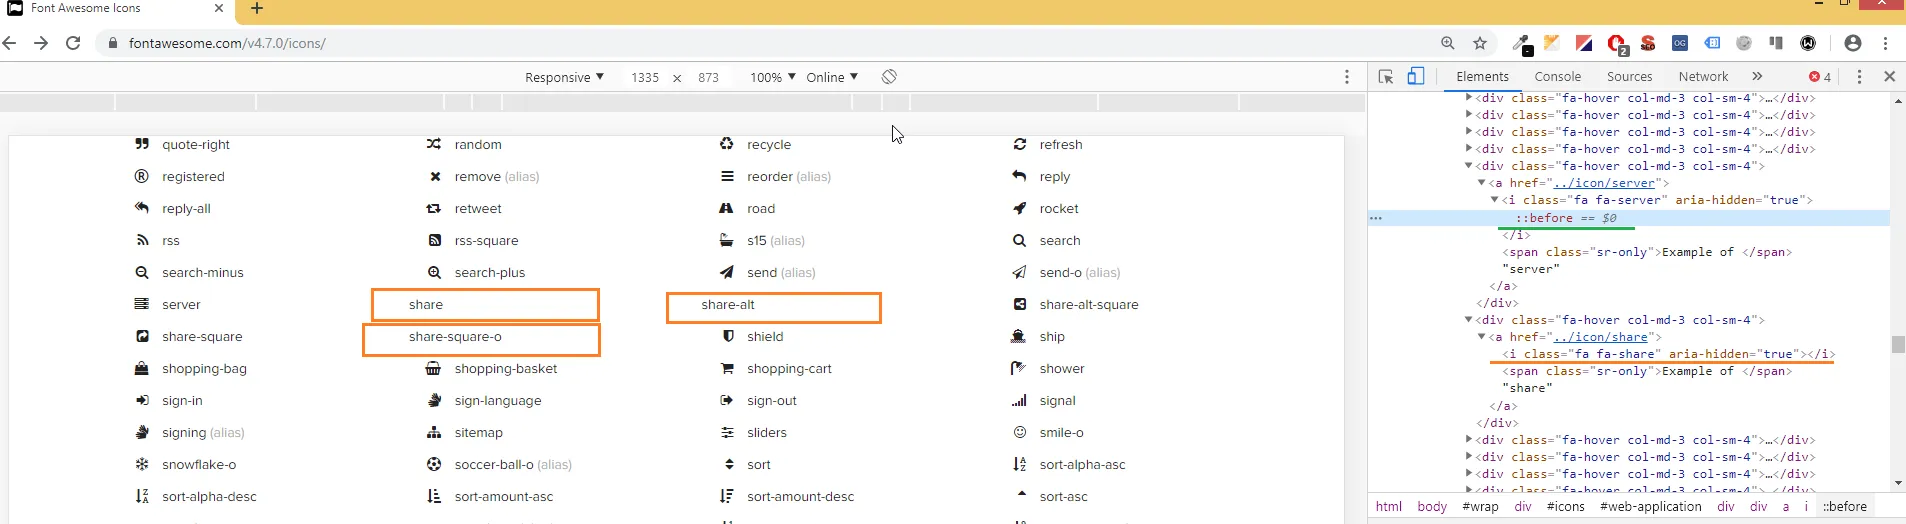Image resolution: width=1906 pixels, height=524 pixels.
Task: Select the shield icon
Action: tap(728, 336)
